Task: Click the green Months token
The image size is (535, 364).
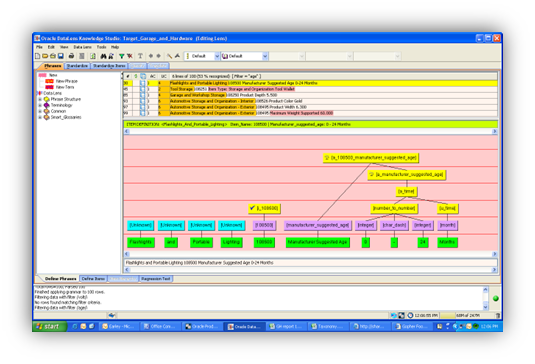Action: coord(447,242)
